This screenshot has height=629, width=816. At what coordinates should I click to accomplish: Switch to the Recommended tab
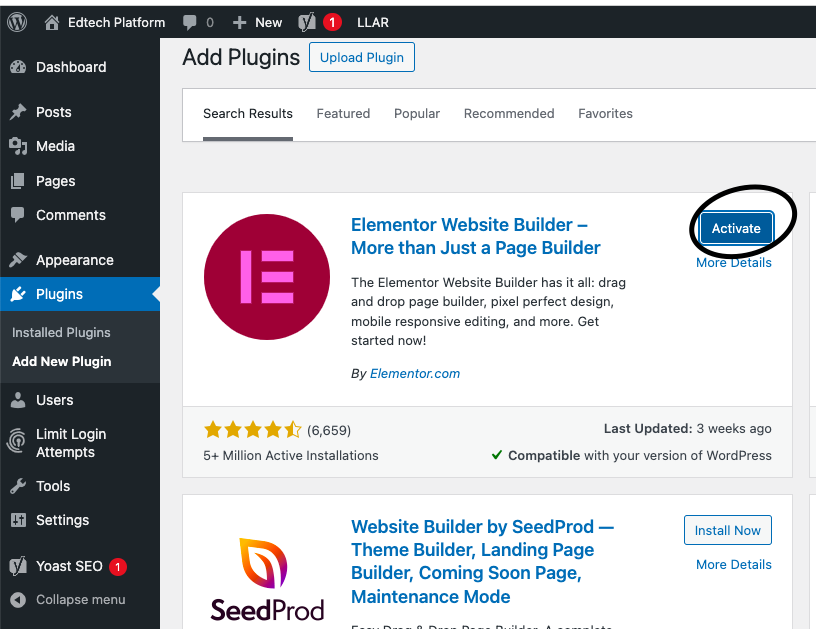[x=509, y=113]
